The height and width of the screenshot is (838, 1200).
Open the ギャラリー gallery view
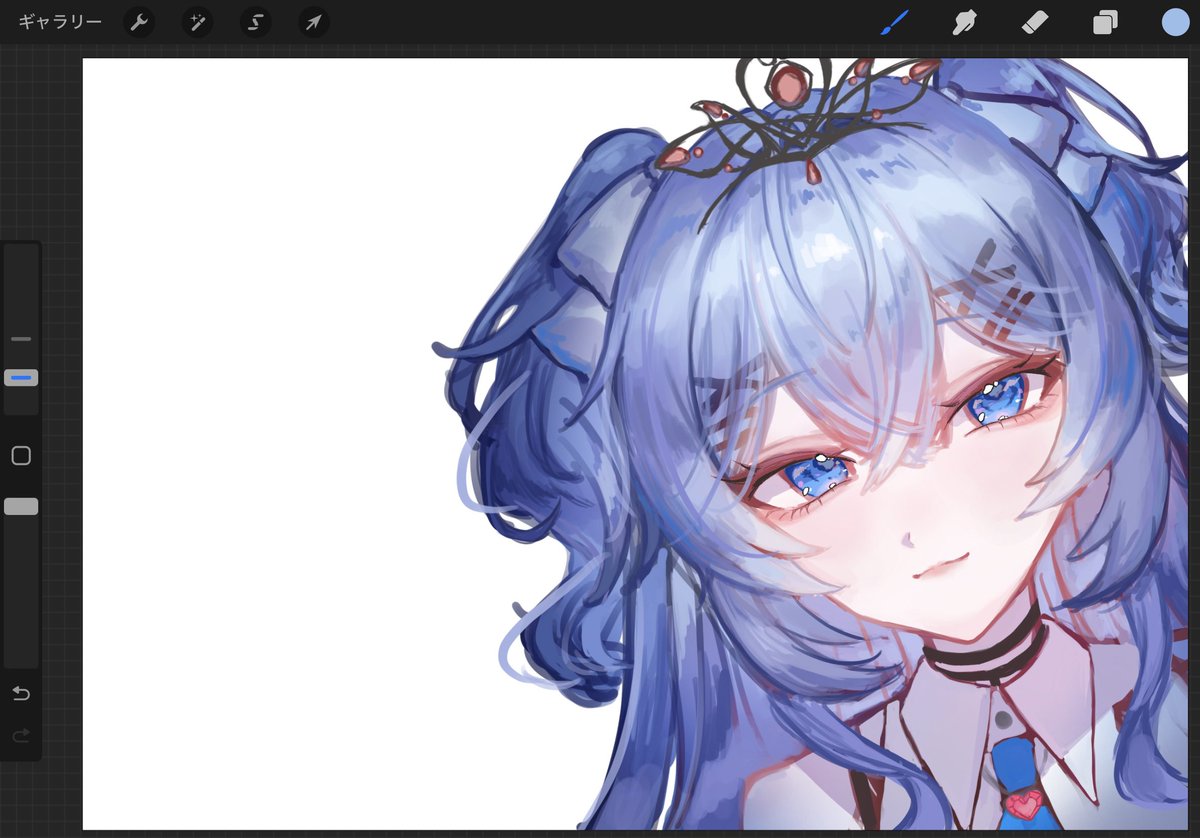pyautogui.click(x=60, y=22)
